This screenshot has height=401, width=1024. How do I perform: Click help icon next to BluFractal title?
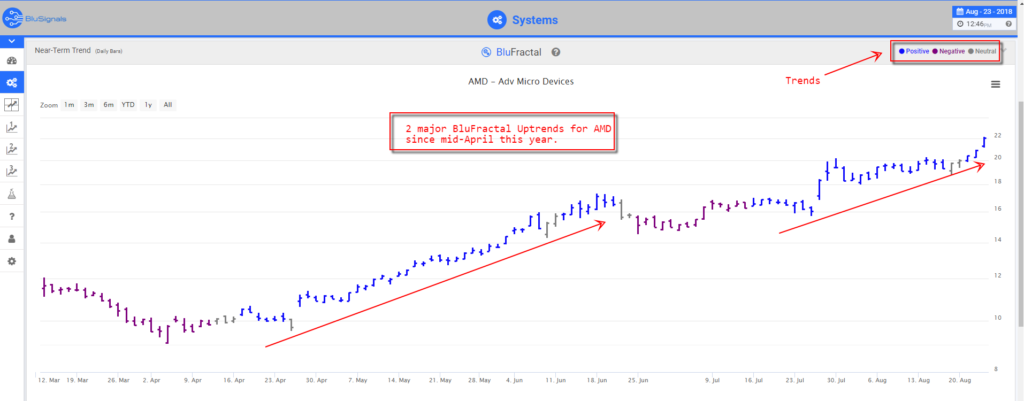click(555, 52)
